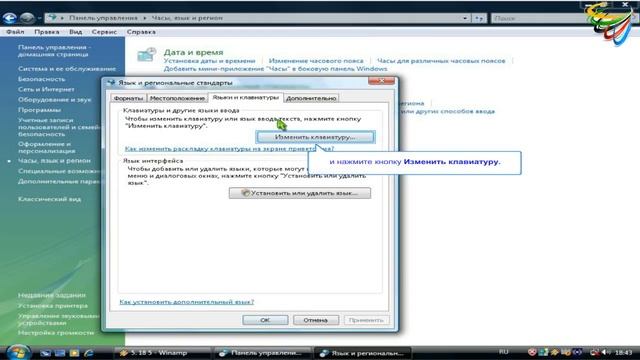This screenshot has width=640, height=360.
Task: Open Установка даты и времени link
Action: click(209, 61)
